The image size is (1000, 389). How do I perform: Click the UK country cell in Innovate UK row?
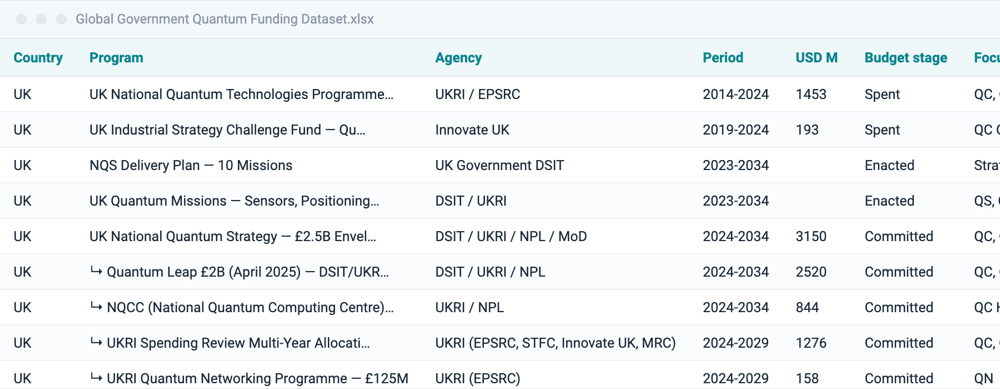coord(22,130)
